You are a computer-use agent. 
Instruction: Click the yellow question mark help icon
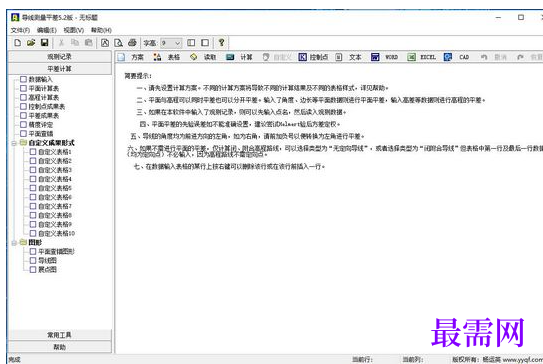(221, 43)
